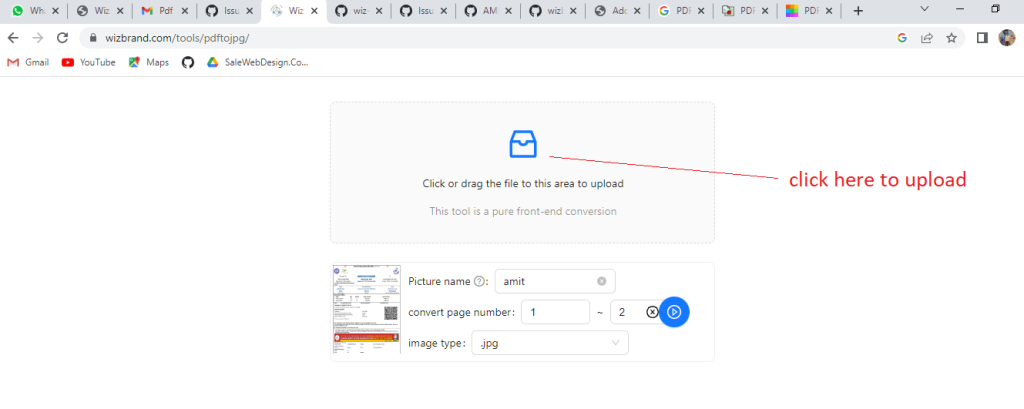Clear the Picture name field text

coord(602,282)
